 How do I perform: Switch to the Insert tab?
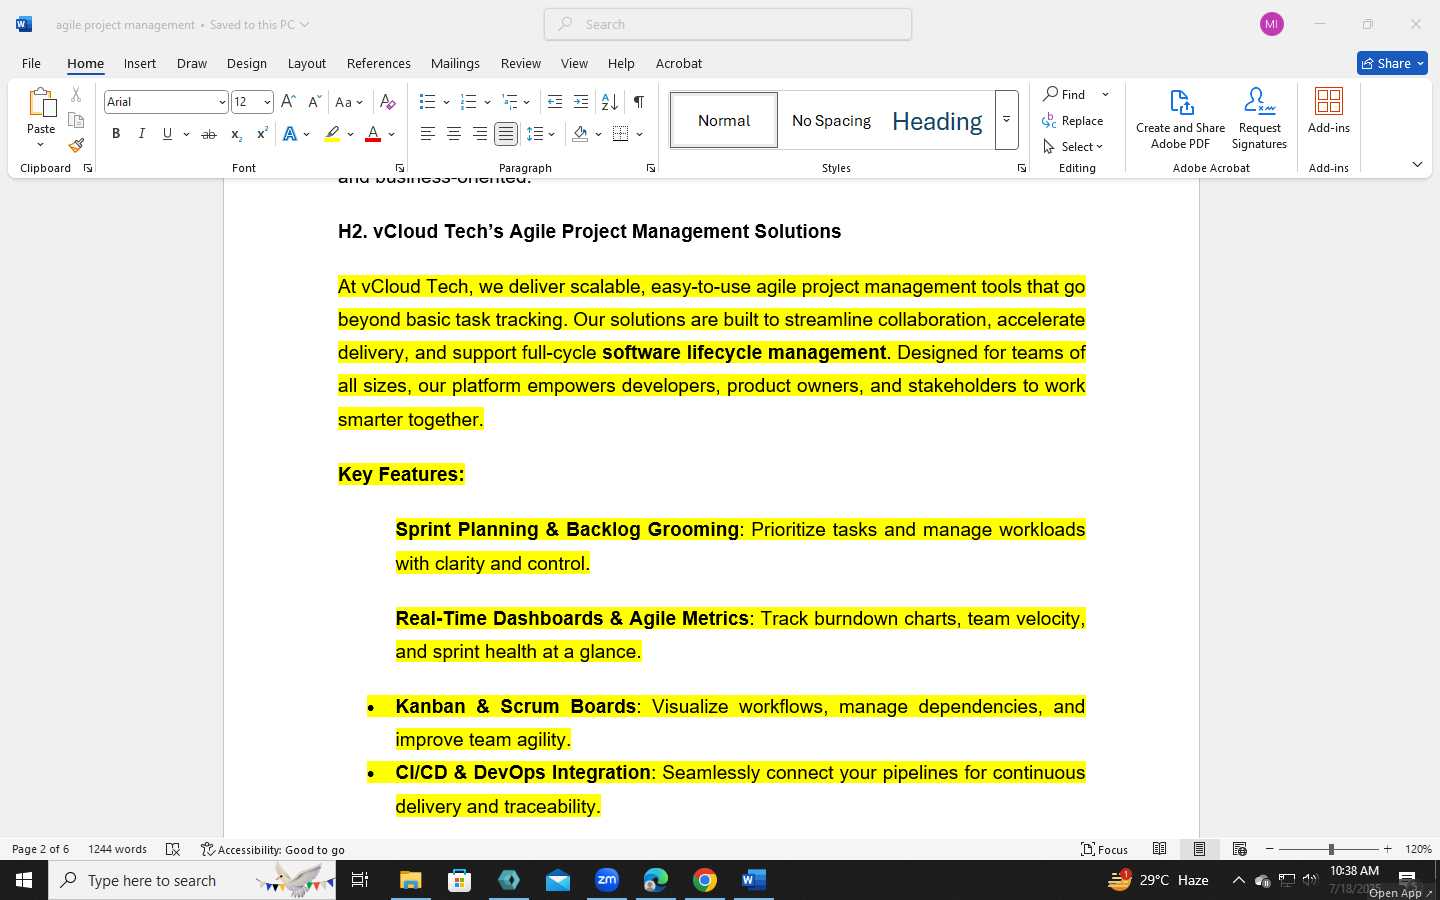click(140, 63)
